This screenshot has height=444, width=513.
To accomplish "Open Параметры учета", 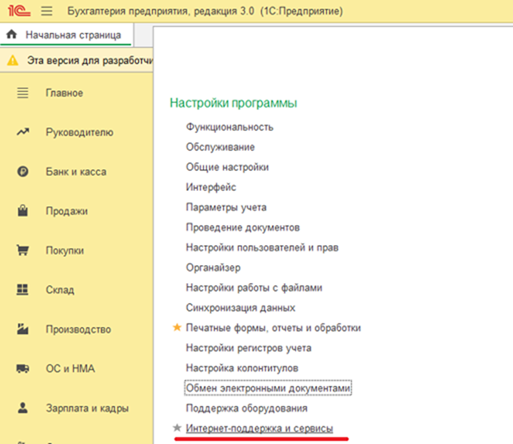I will [226, 207].
